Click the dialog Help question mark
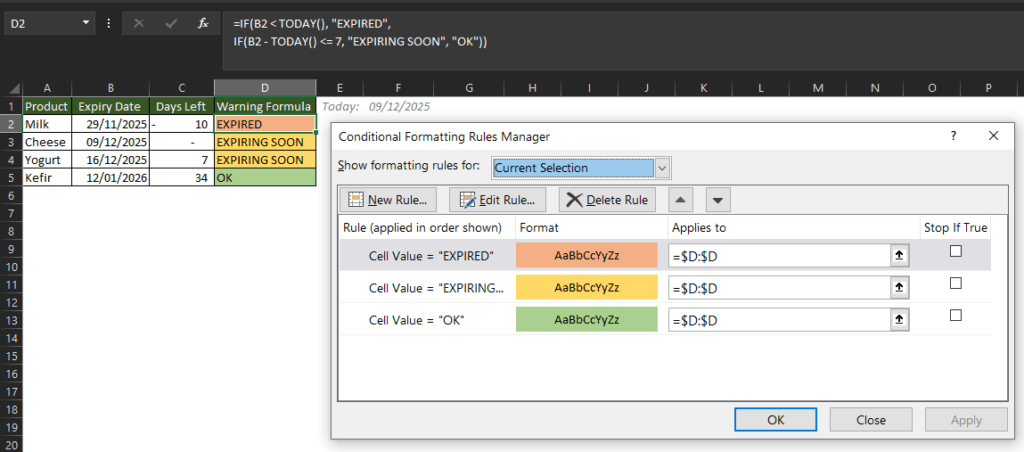Image resolution: width=1024 pixels, height=452 pixels. 953,136
